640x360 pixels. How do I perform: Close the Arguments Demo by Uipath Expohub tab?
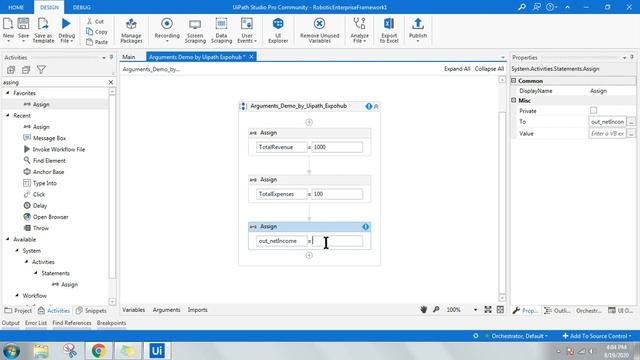251,57
